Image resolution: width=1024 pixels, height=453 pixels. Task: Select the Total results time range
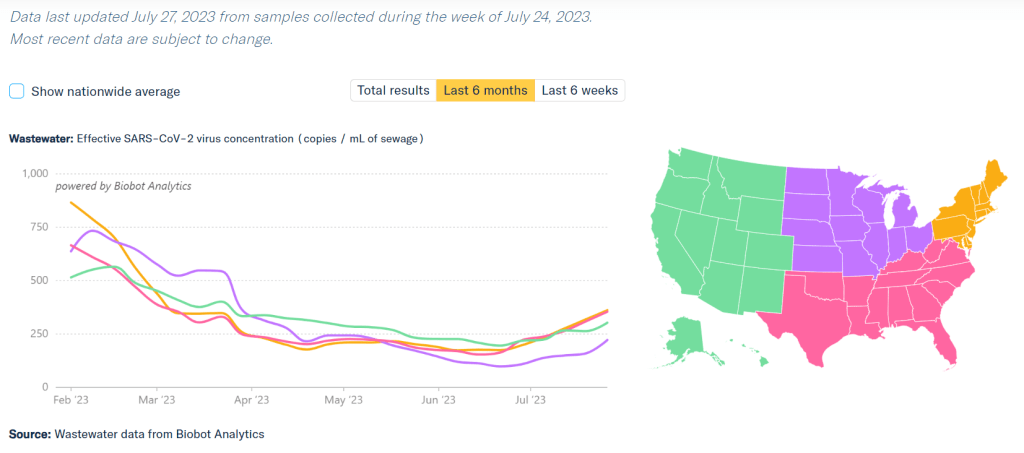393,91
